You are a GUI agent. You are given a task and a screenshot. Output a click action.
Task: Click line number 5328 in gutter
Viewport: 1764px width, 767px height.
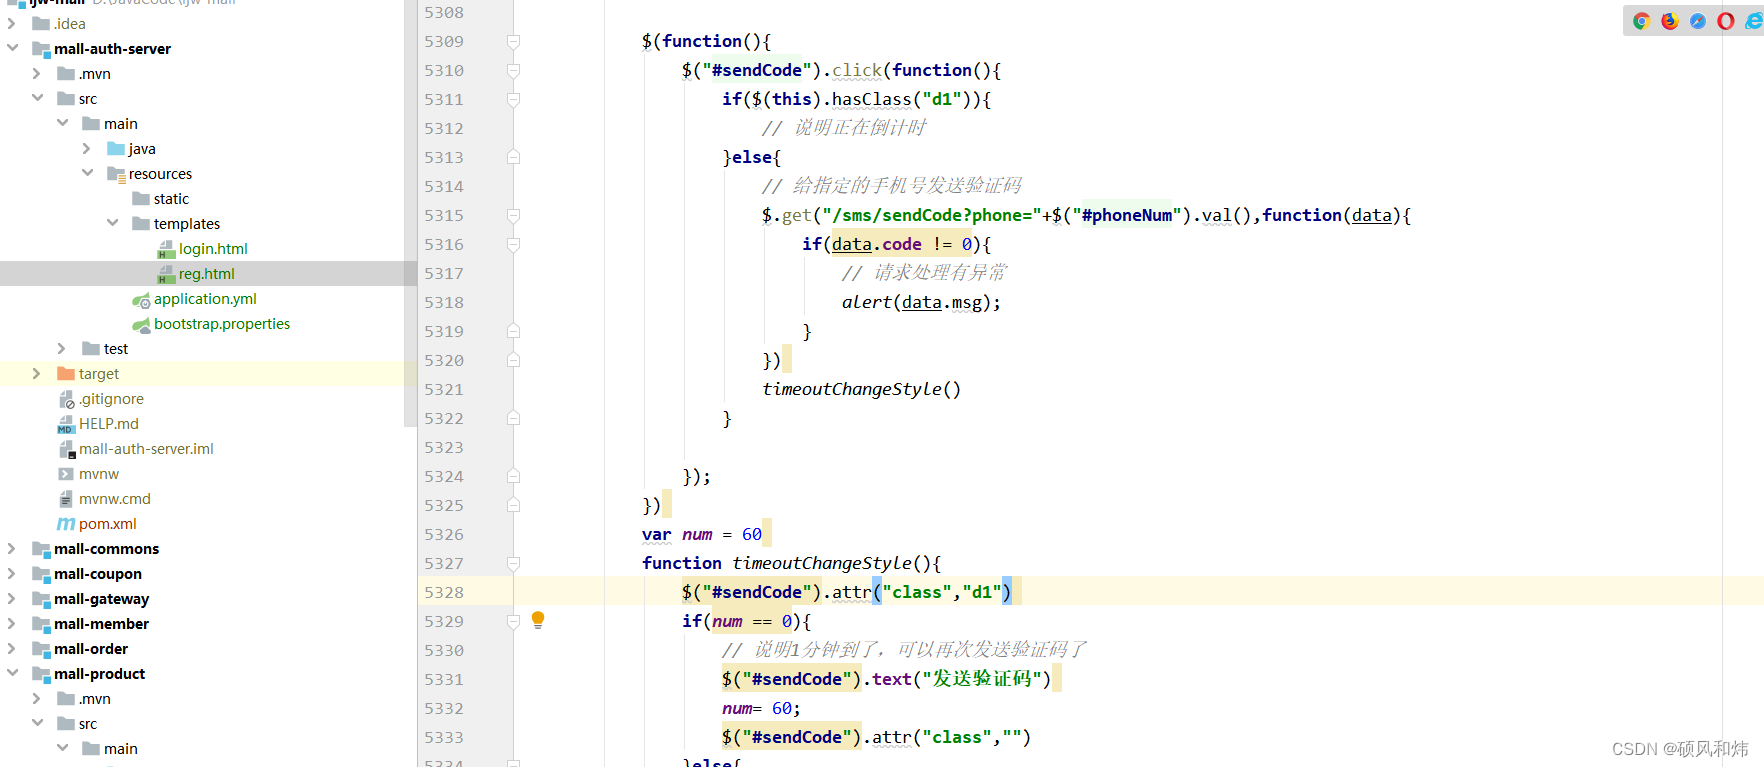[x=444, y=592]
